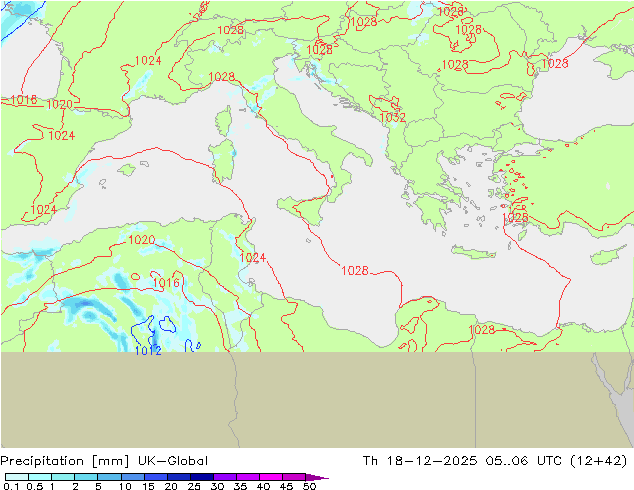Image resolution: width=634 pixels, height=490 pixels.
Task: Click legend value label '50'
Action: [x=310, y=486]
